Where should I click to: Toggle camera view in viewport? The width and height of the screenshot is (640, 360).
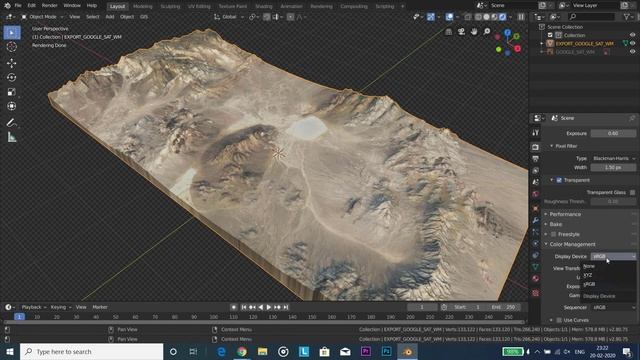[461, 32]
